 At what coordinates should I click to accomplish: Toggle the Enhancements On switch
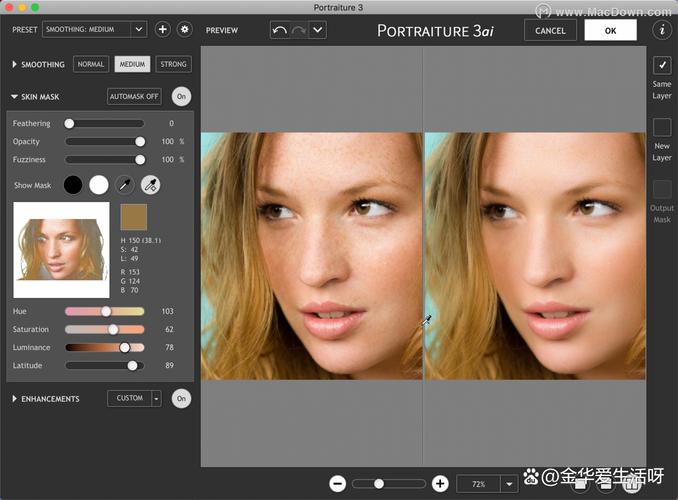[181, 398]
